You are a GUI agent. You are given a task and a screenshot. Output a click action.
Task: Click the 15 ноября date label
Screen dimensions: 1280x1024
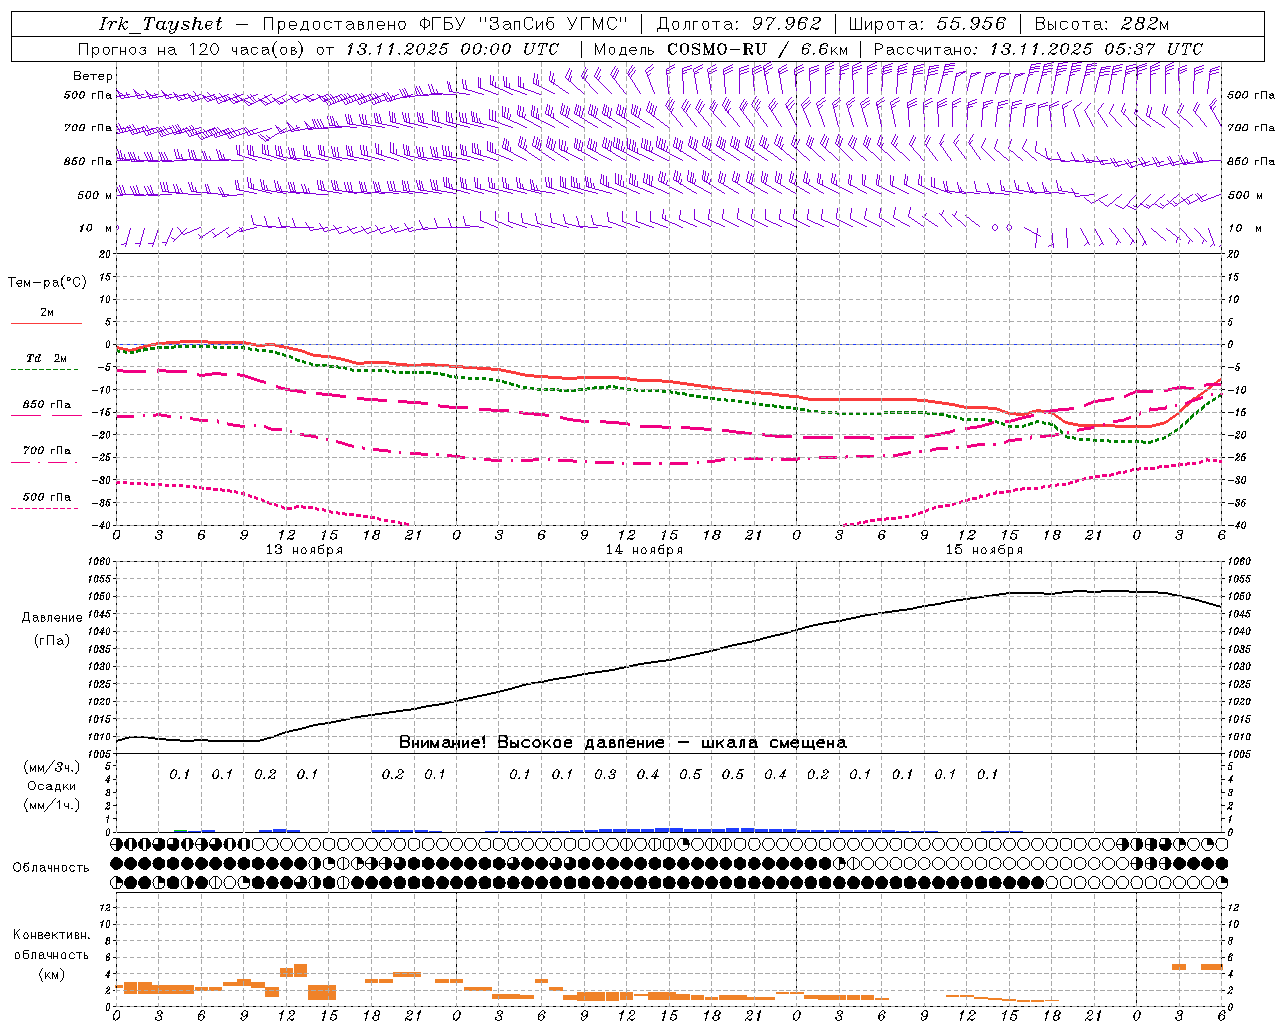[x=984, y=550]
